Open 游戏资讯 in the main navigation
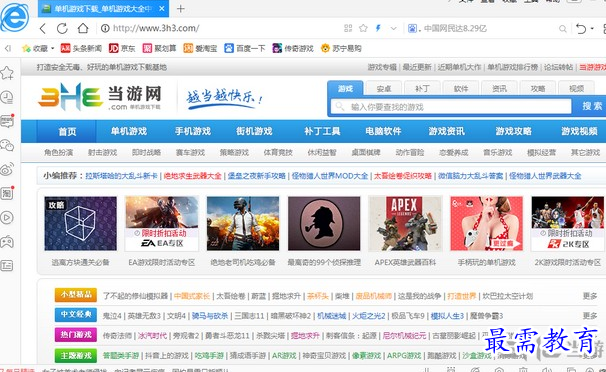This screenshot has height=372, width=606. coord(446,131)
